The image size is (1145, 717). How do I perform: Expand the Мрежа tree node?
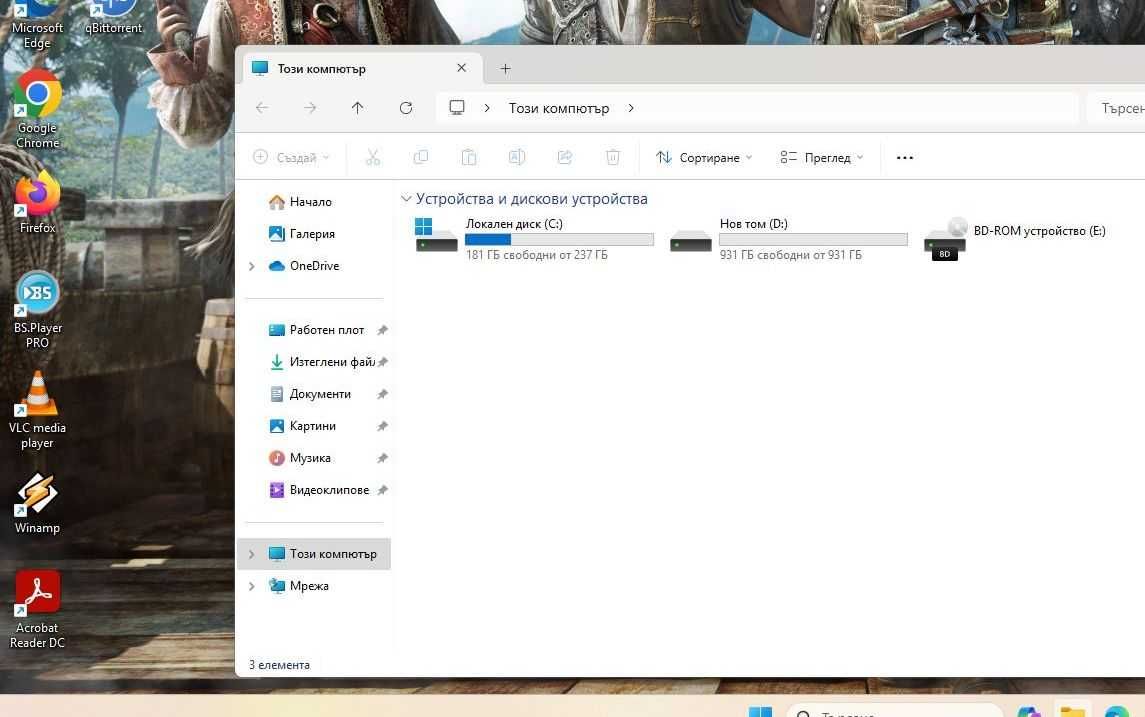[x=252, y=586]
